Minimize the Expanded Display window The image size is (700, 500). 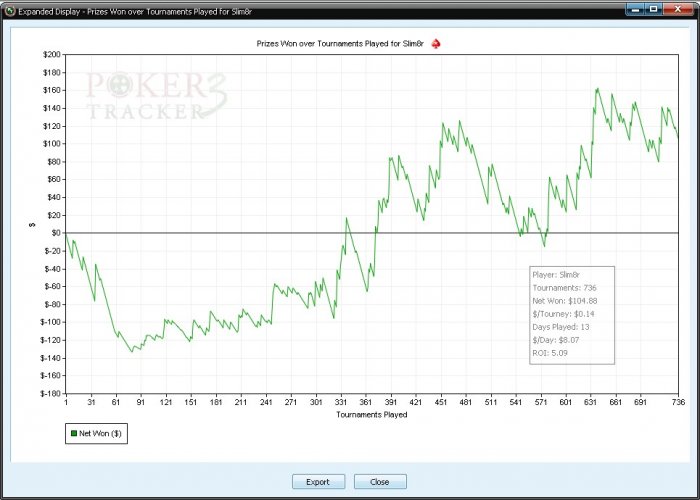[636, 8]
